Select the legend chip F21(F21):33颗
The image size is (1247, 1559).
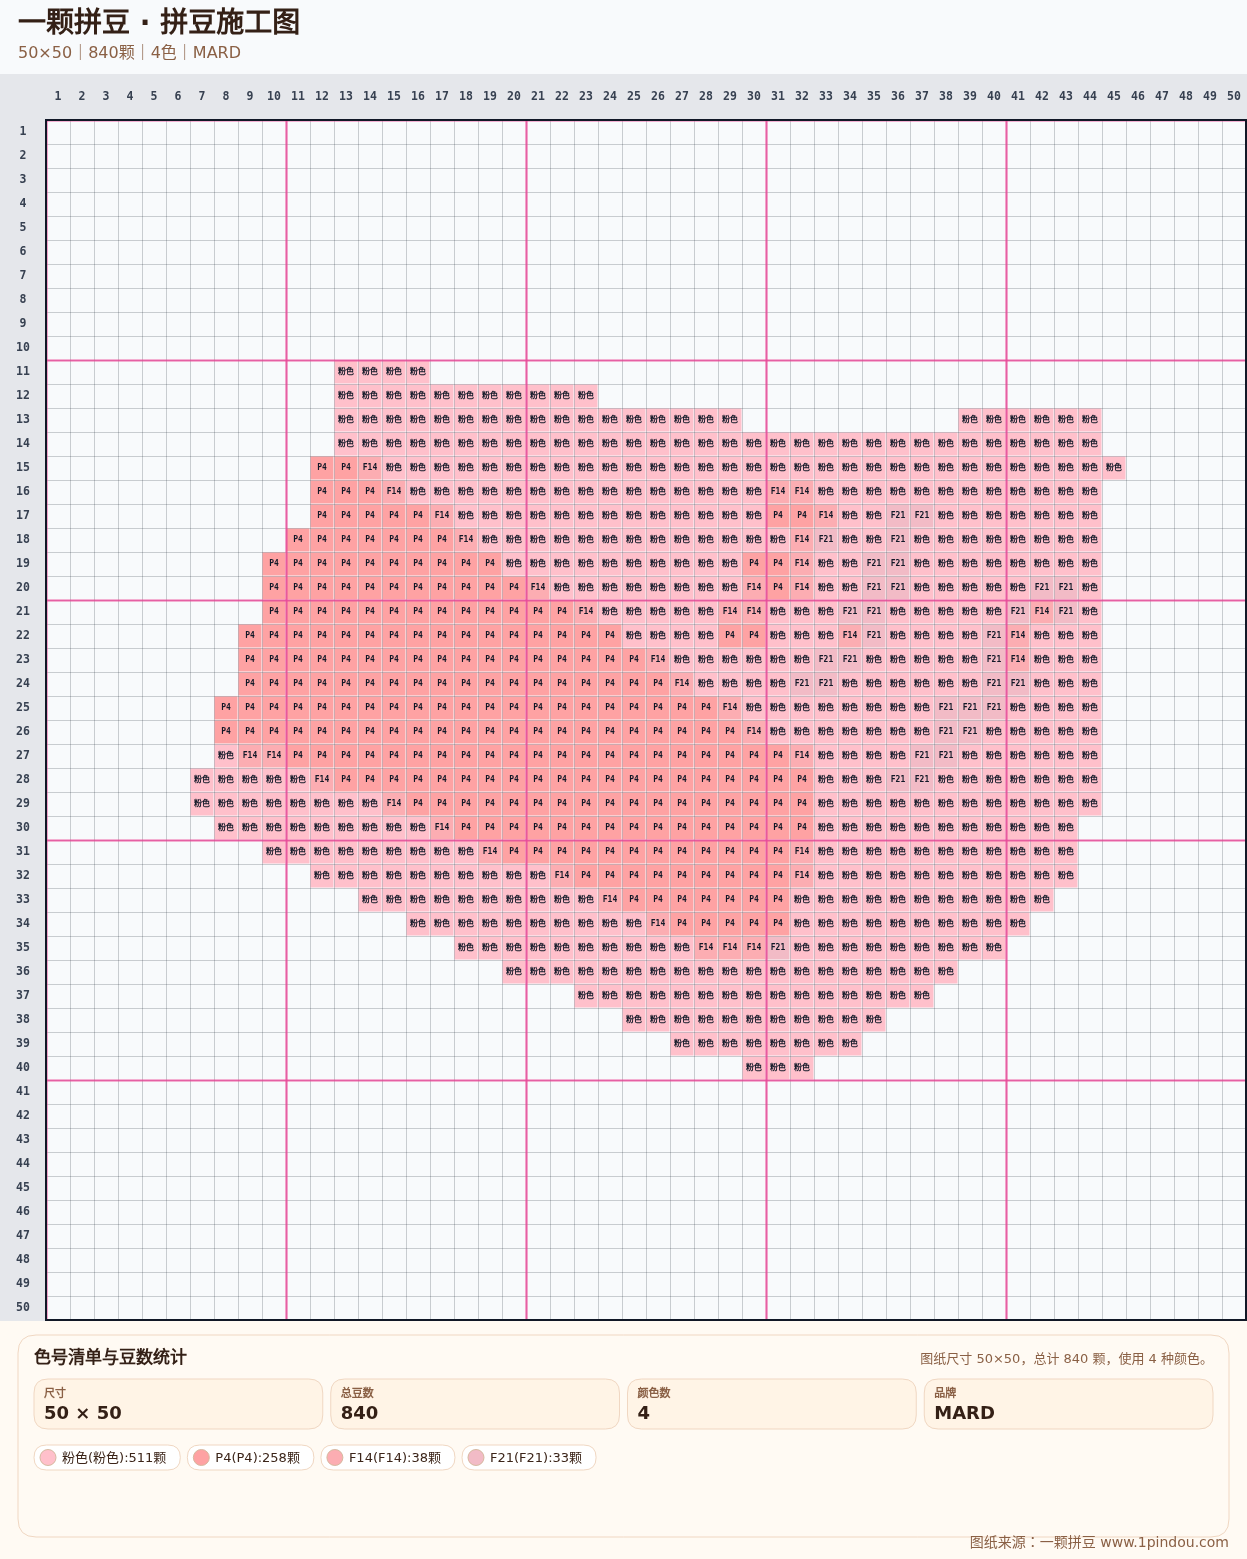(x=529, y=1458)
